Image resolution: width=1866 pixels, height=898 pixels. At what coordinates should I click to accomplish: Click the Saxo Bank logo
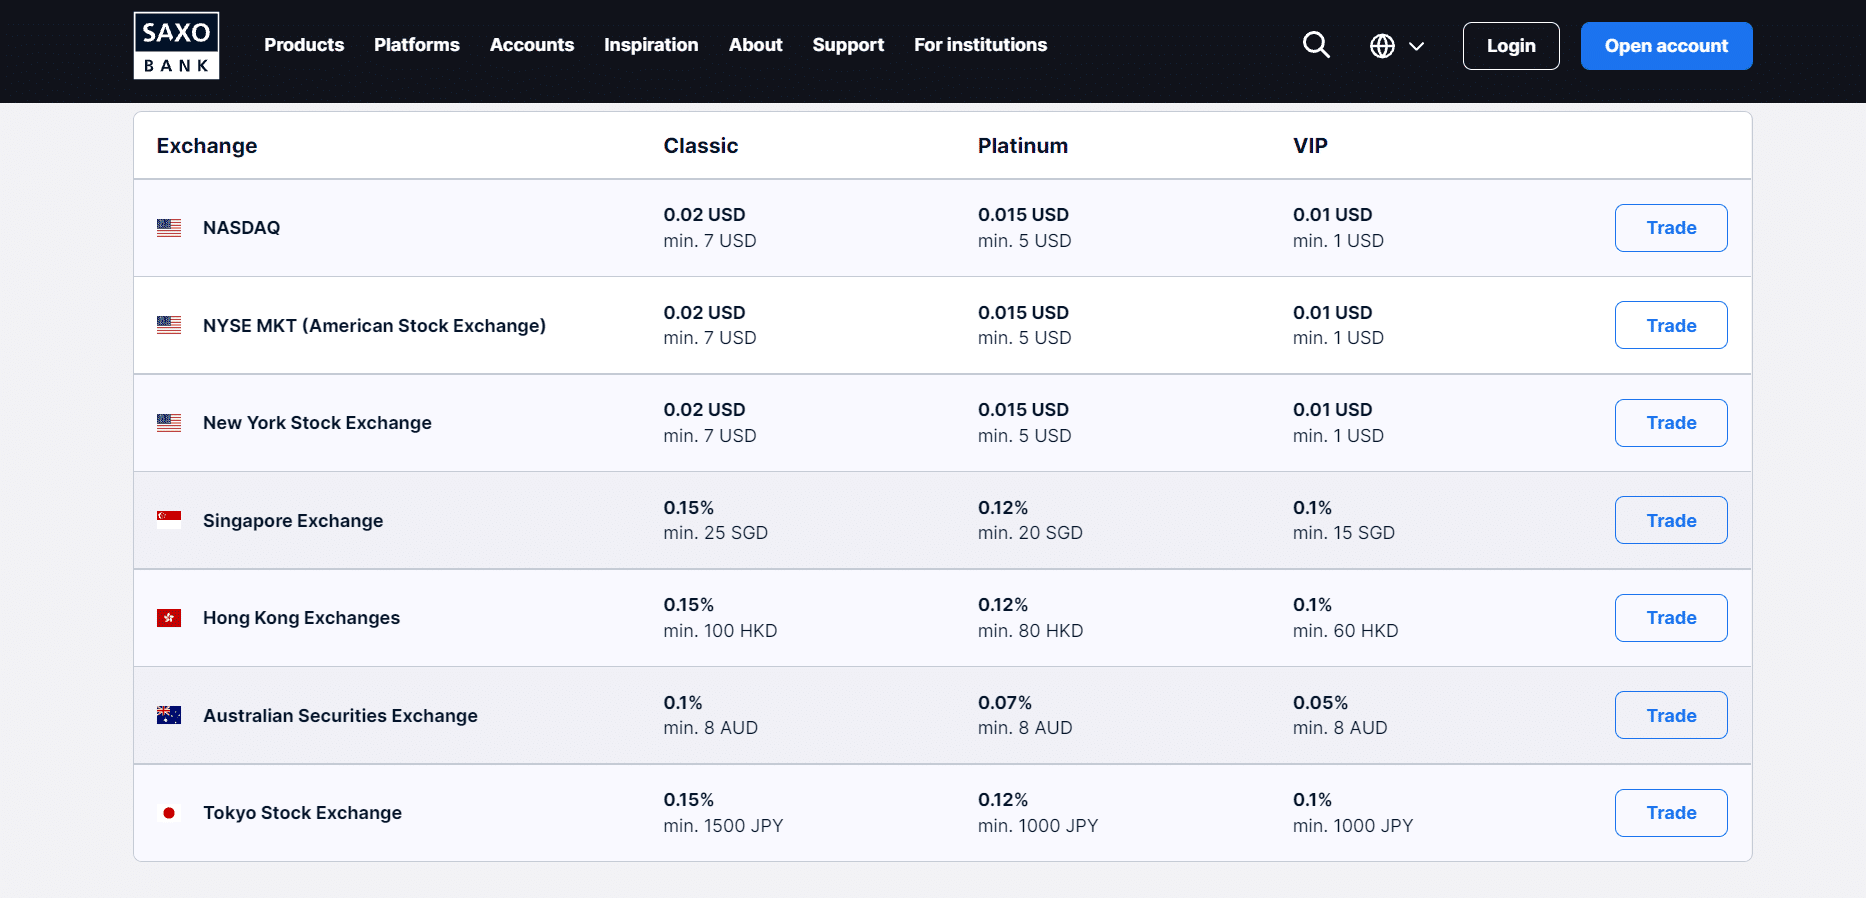[x=176, y=45]
